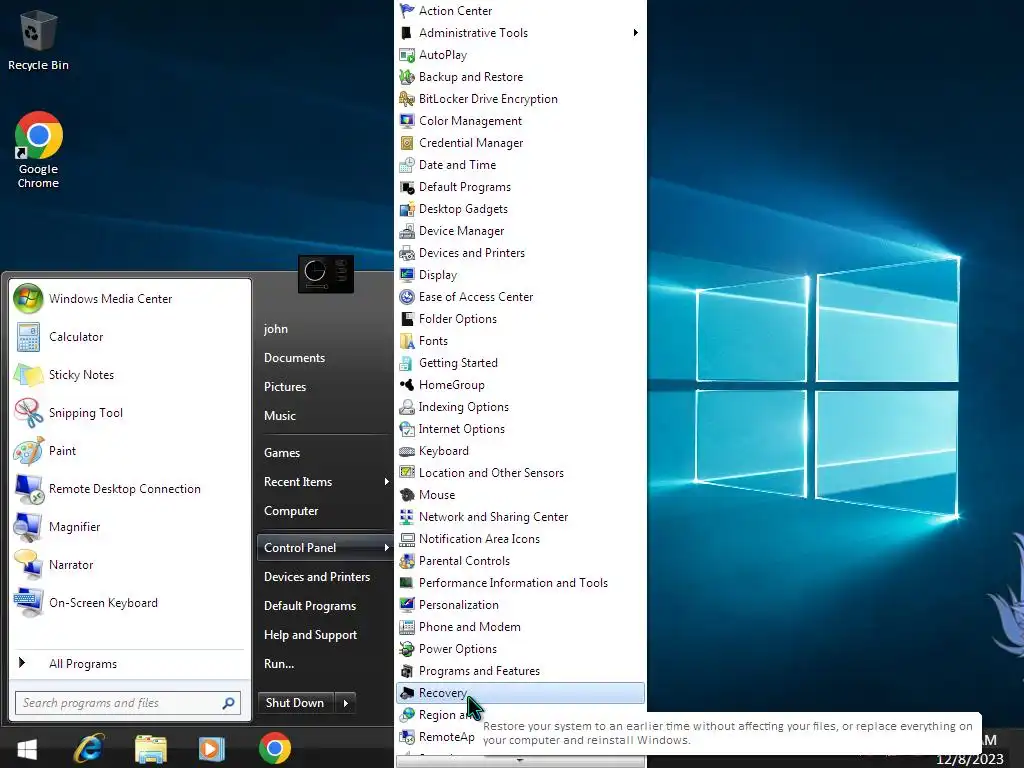Click the Credential Manager icon
Viewport: 1024px width, 768px height.
pyautogui.click(x=407, y=143)
